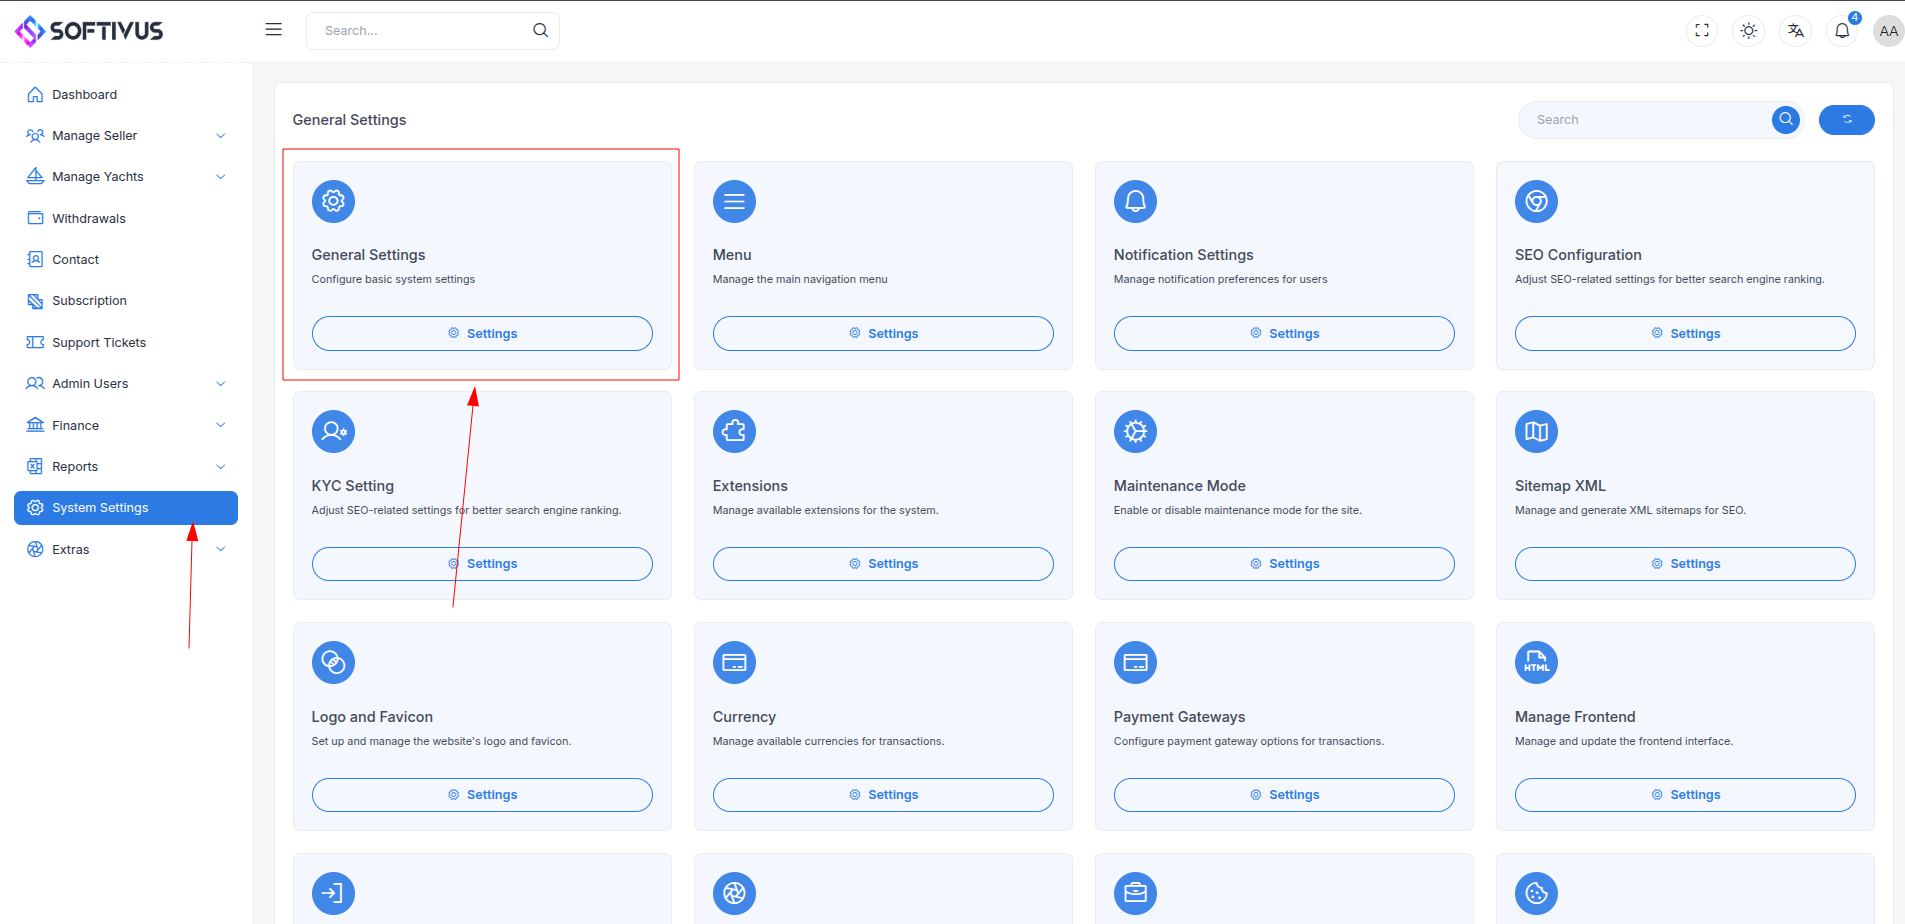Screen dimensions: 1905x924
Task: Open Settings for Sitemap XML card
Action: click(1685, 564)
